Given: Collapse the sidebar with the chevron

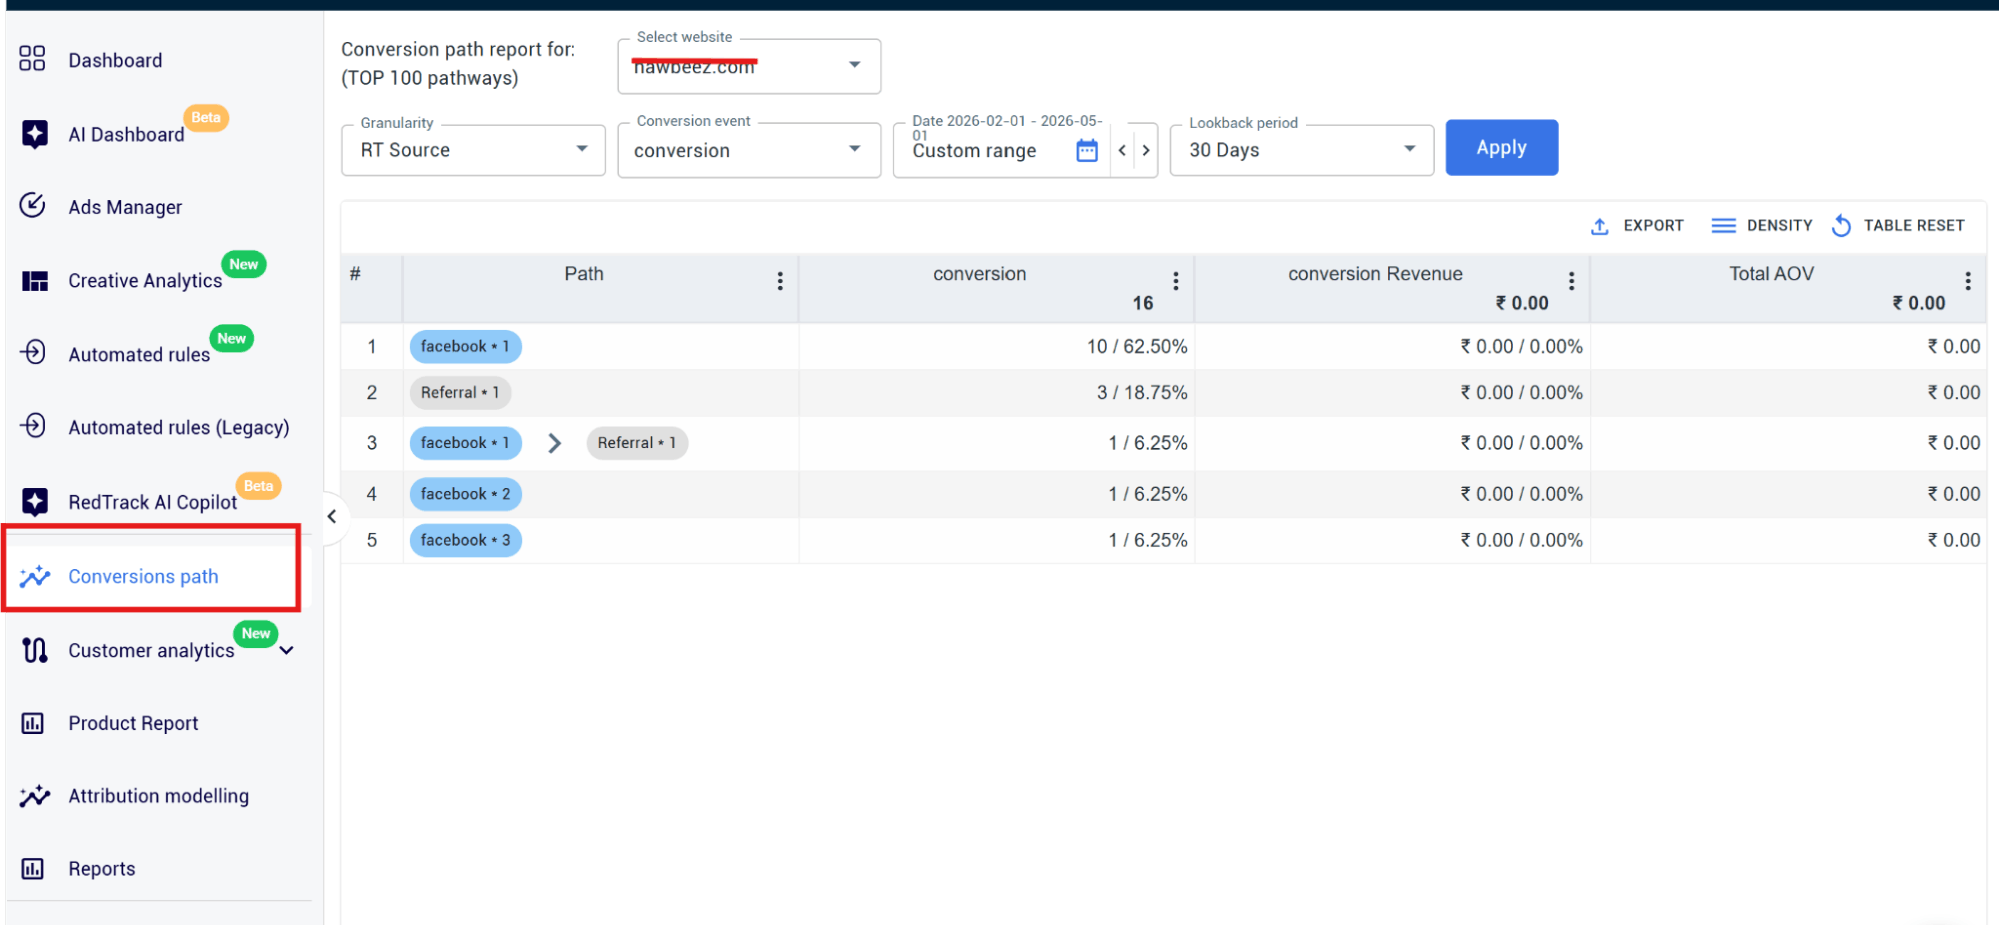Looking at the screenshot, I should [332, 516].
